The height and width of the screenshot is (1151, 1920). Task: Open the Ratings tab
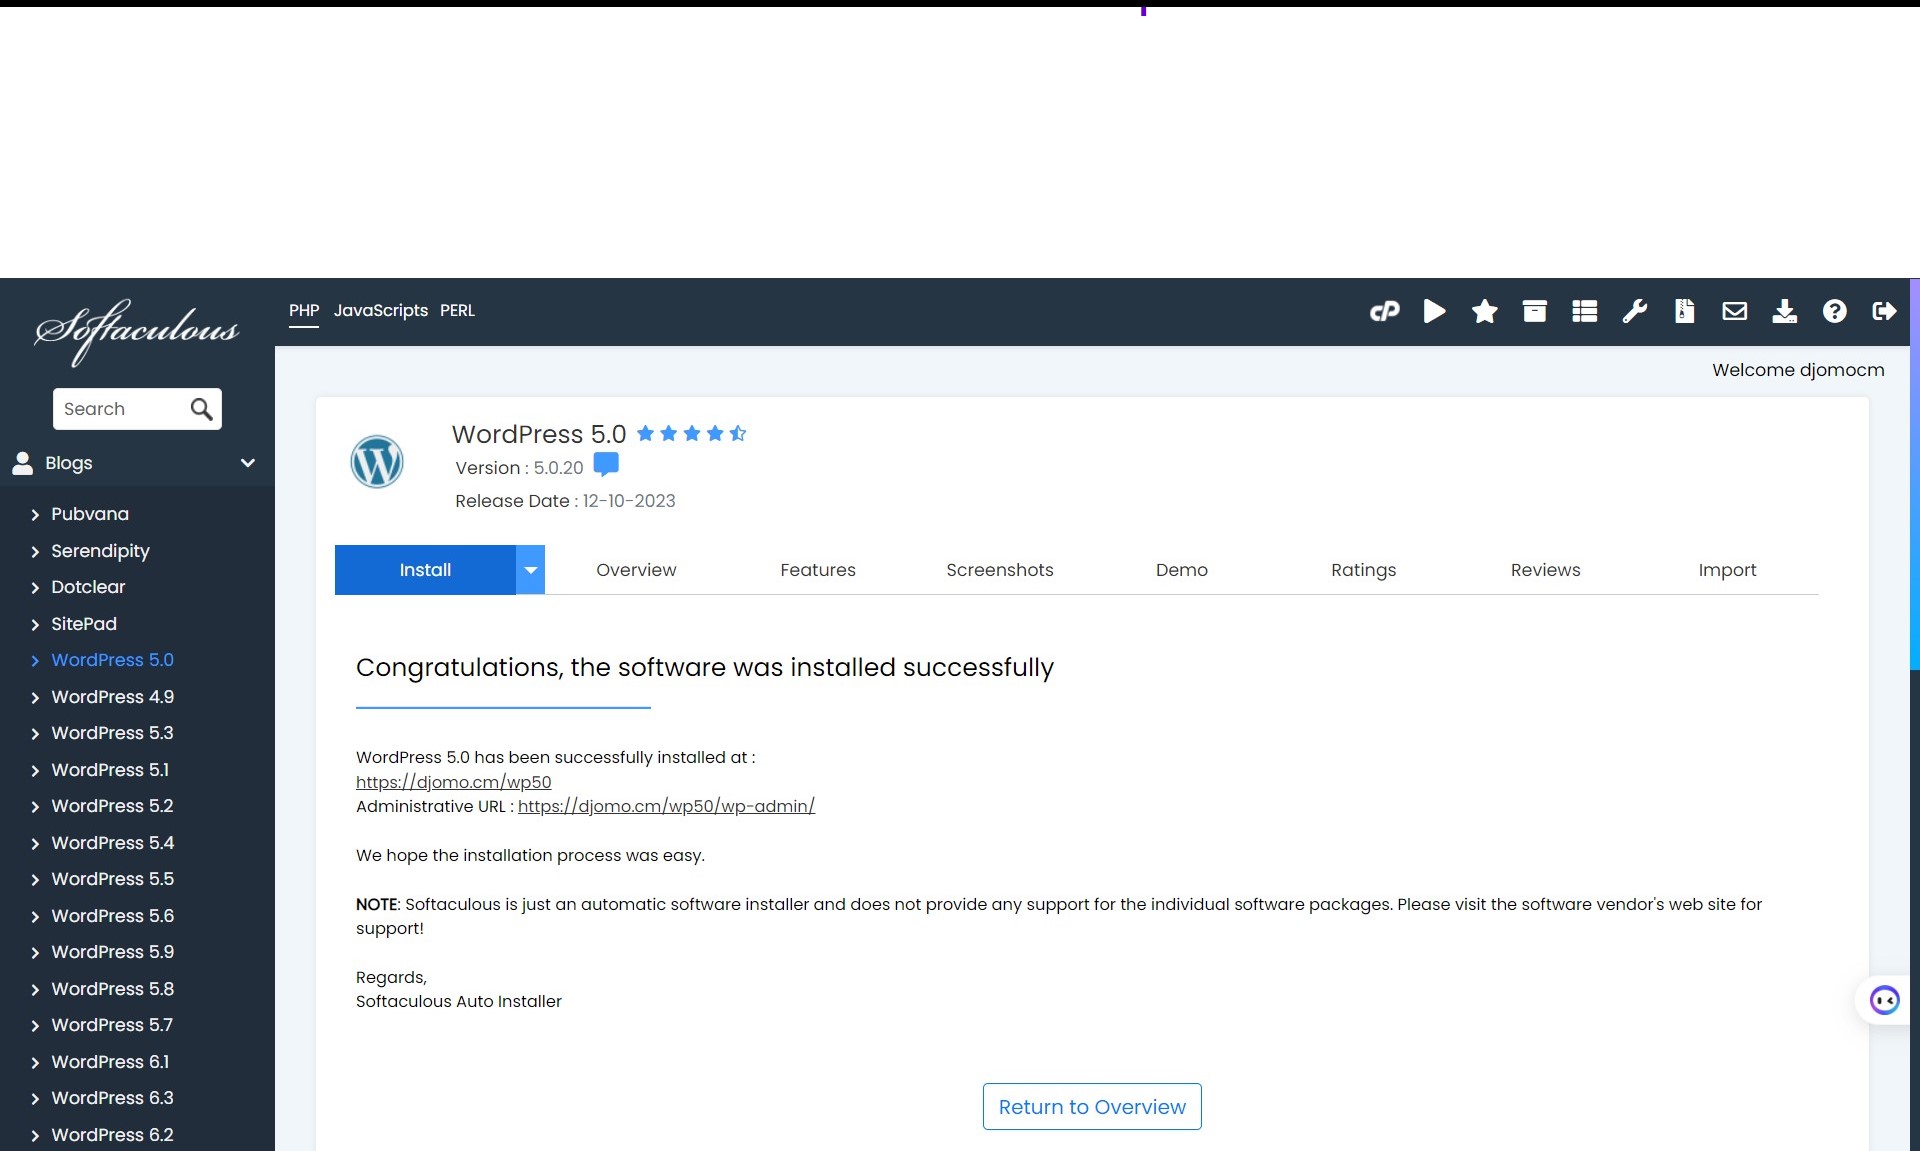click(1363, 570)
